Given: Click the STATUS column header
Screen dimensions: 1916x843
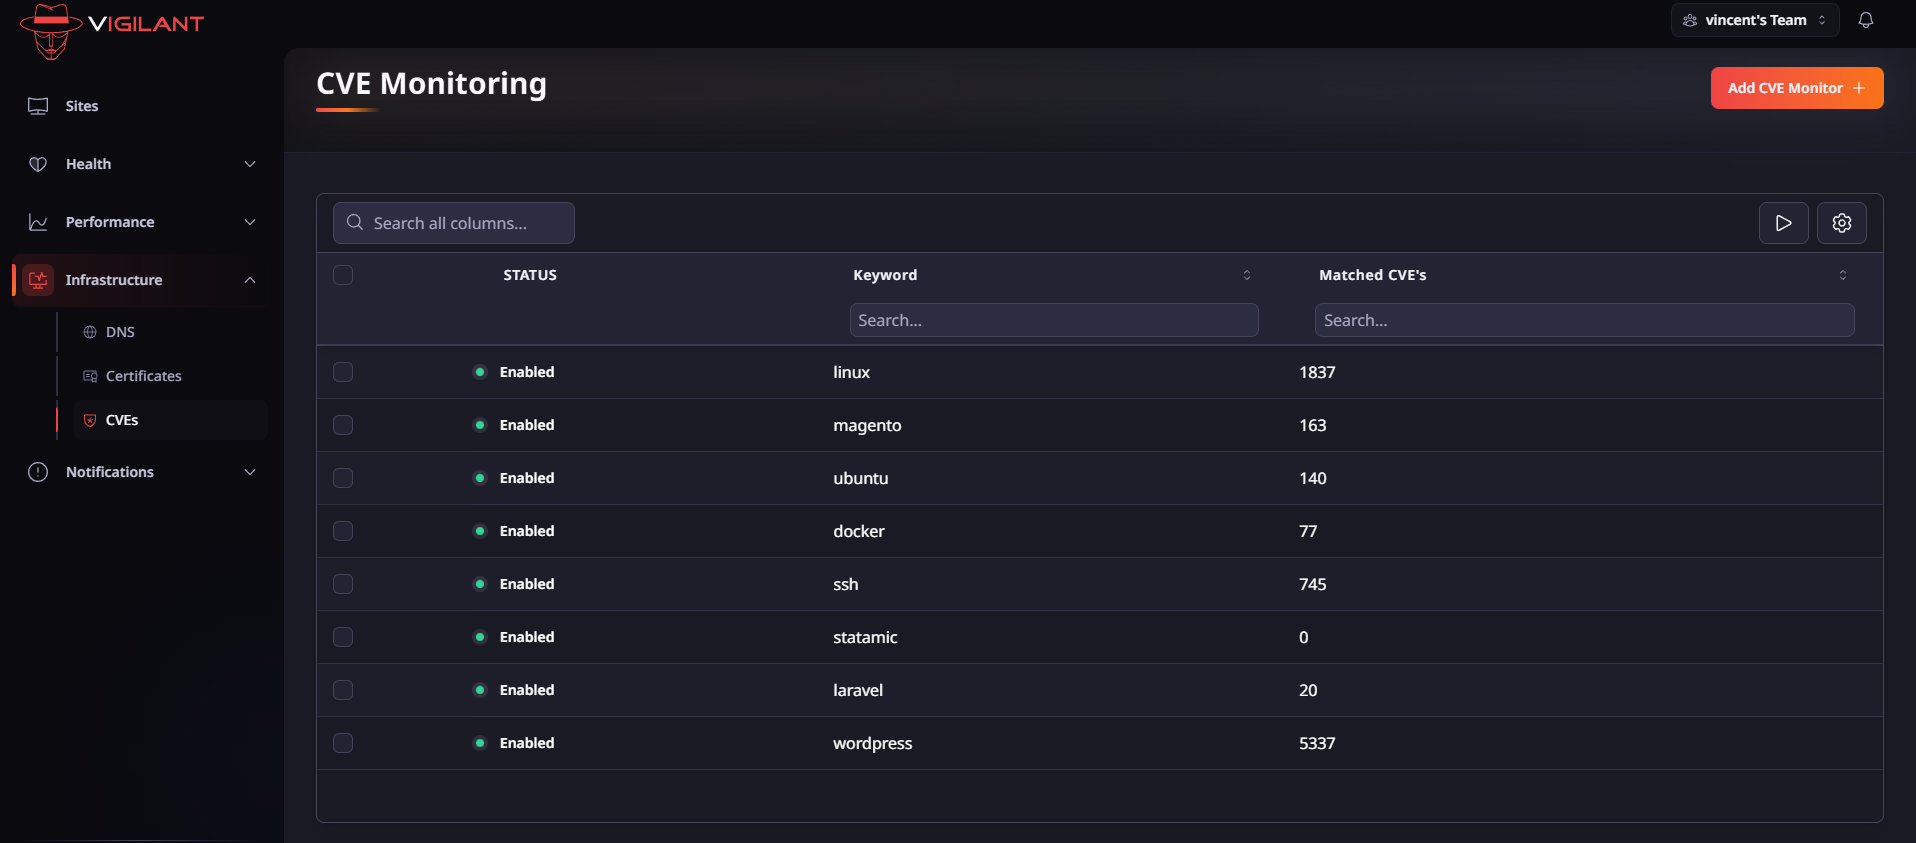Looking at the screenshot, I should coord(530,275).
